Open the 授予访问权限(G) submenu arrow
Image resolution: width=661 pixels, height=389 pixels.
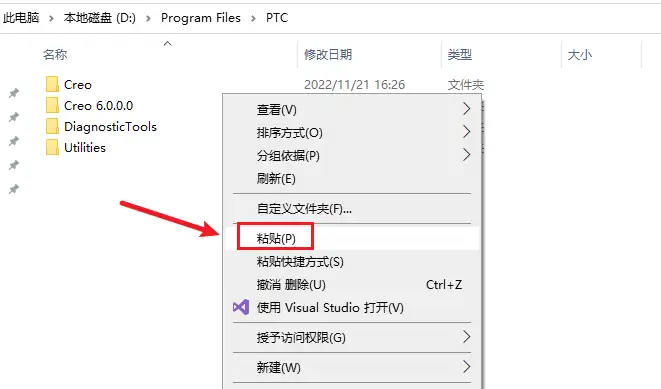point(466,336)
